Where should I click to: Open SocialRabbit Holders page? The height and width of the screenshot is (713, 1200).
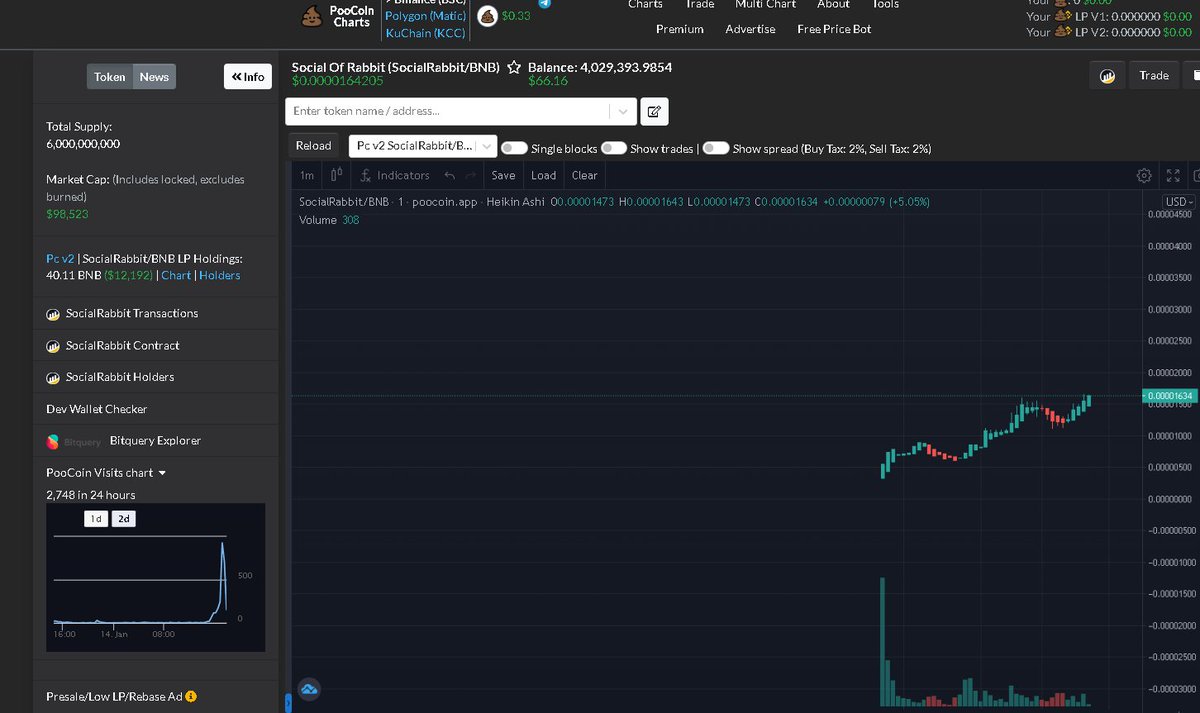pyautogui.click(x=110, y=377)
